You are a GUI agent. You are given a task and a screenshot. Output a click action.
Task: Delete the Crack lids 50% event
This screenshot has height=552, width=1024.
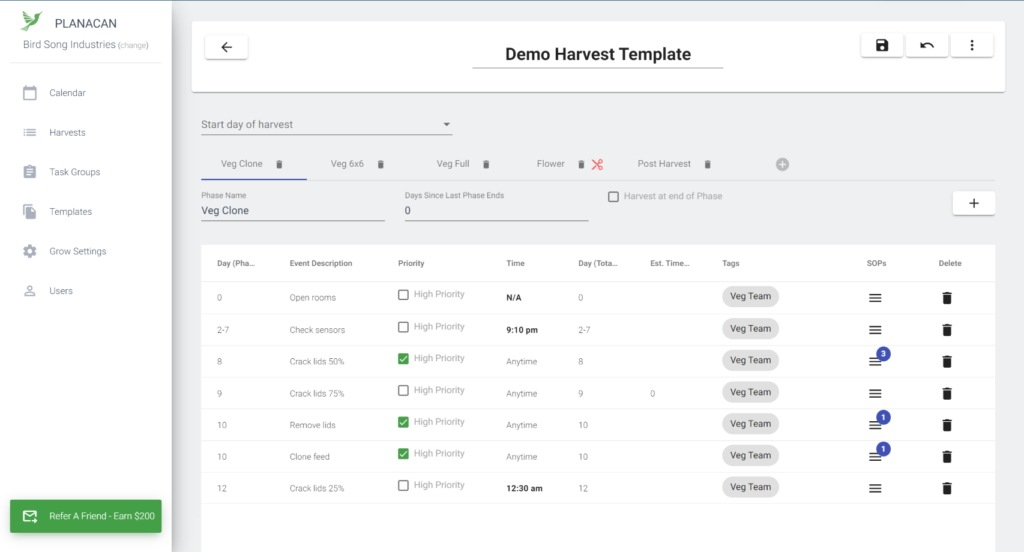(x=947, y=361)
